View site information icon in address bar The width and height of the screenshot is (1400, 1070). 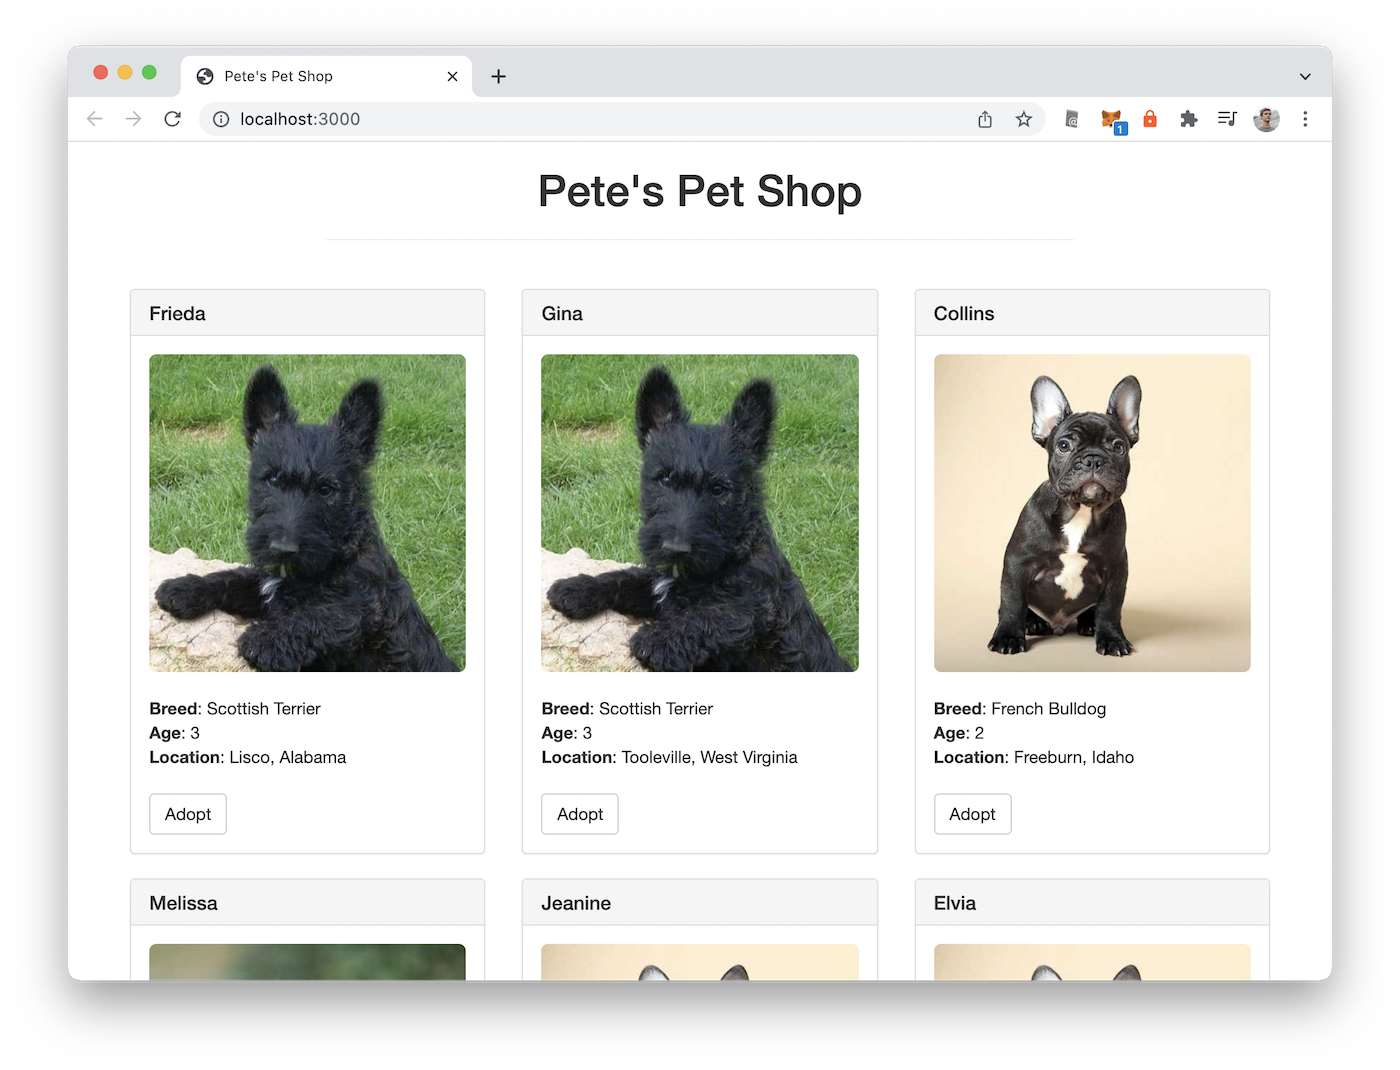[x=221, y=119]
